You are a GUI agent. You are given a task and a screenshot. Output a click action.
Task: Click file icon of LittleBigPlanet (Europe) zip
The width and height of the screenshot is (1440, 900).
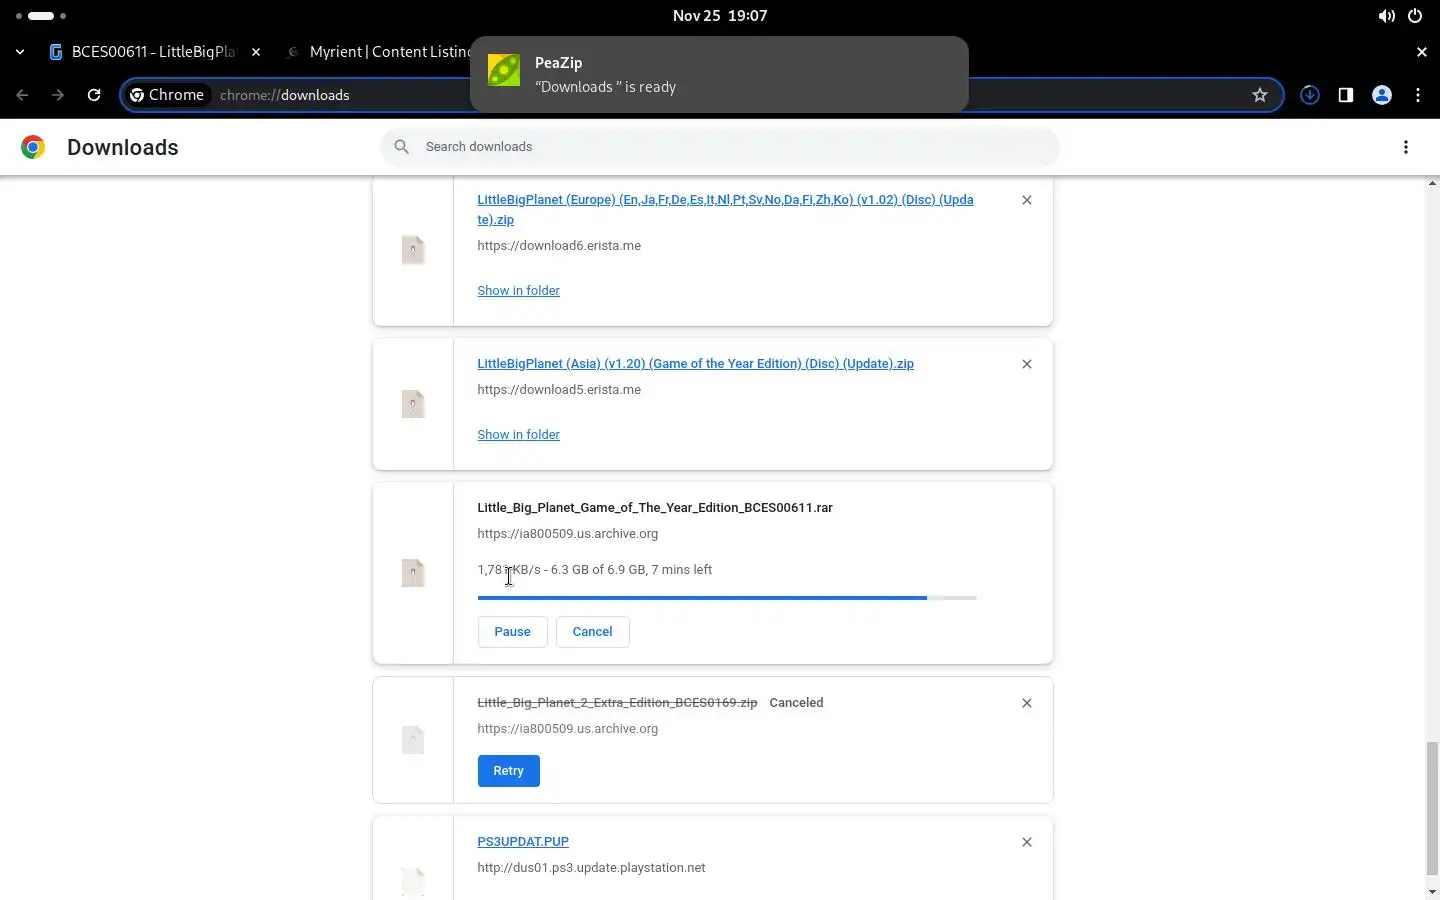pos(413,250)
